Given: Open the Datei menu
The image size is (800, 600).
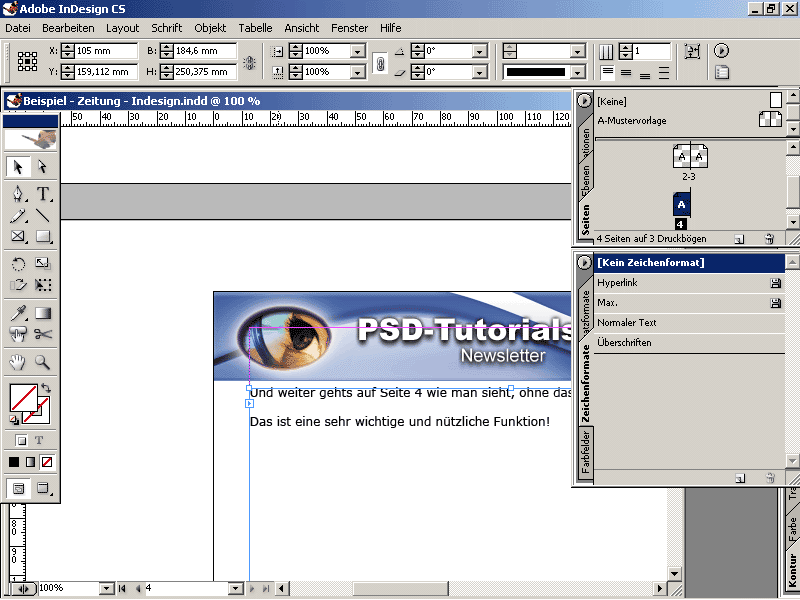Looking at the screenshot, I should coord(18,28).
